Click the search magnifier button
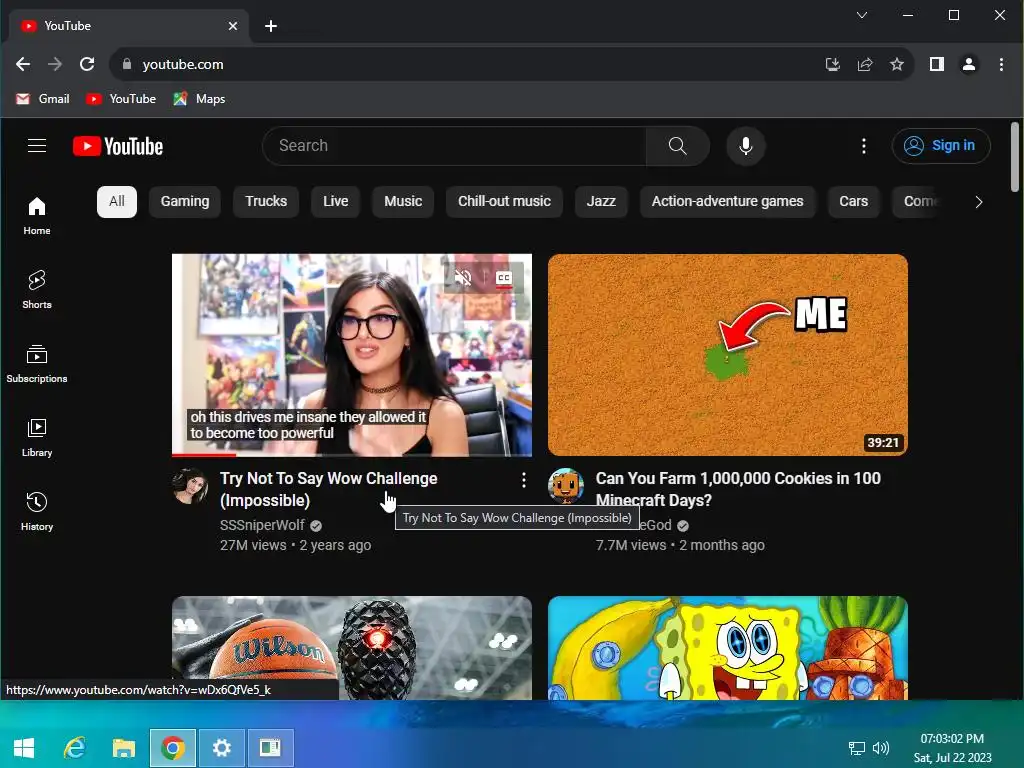The width and height of the screenshot is (1024, 768). pyautogui.click(x=678, y=146)
